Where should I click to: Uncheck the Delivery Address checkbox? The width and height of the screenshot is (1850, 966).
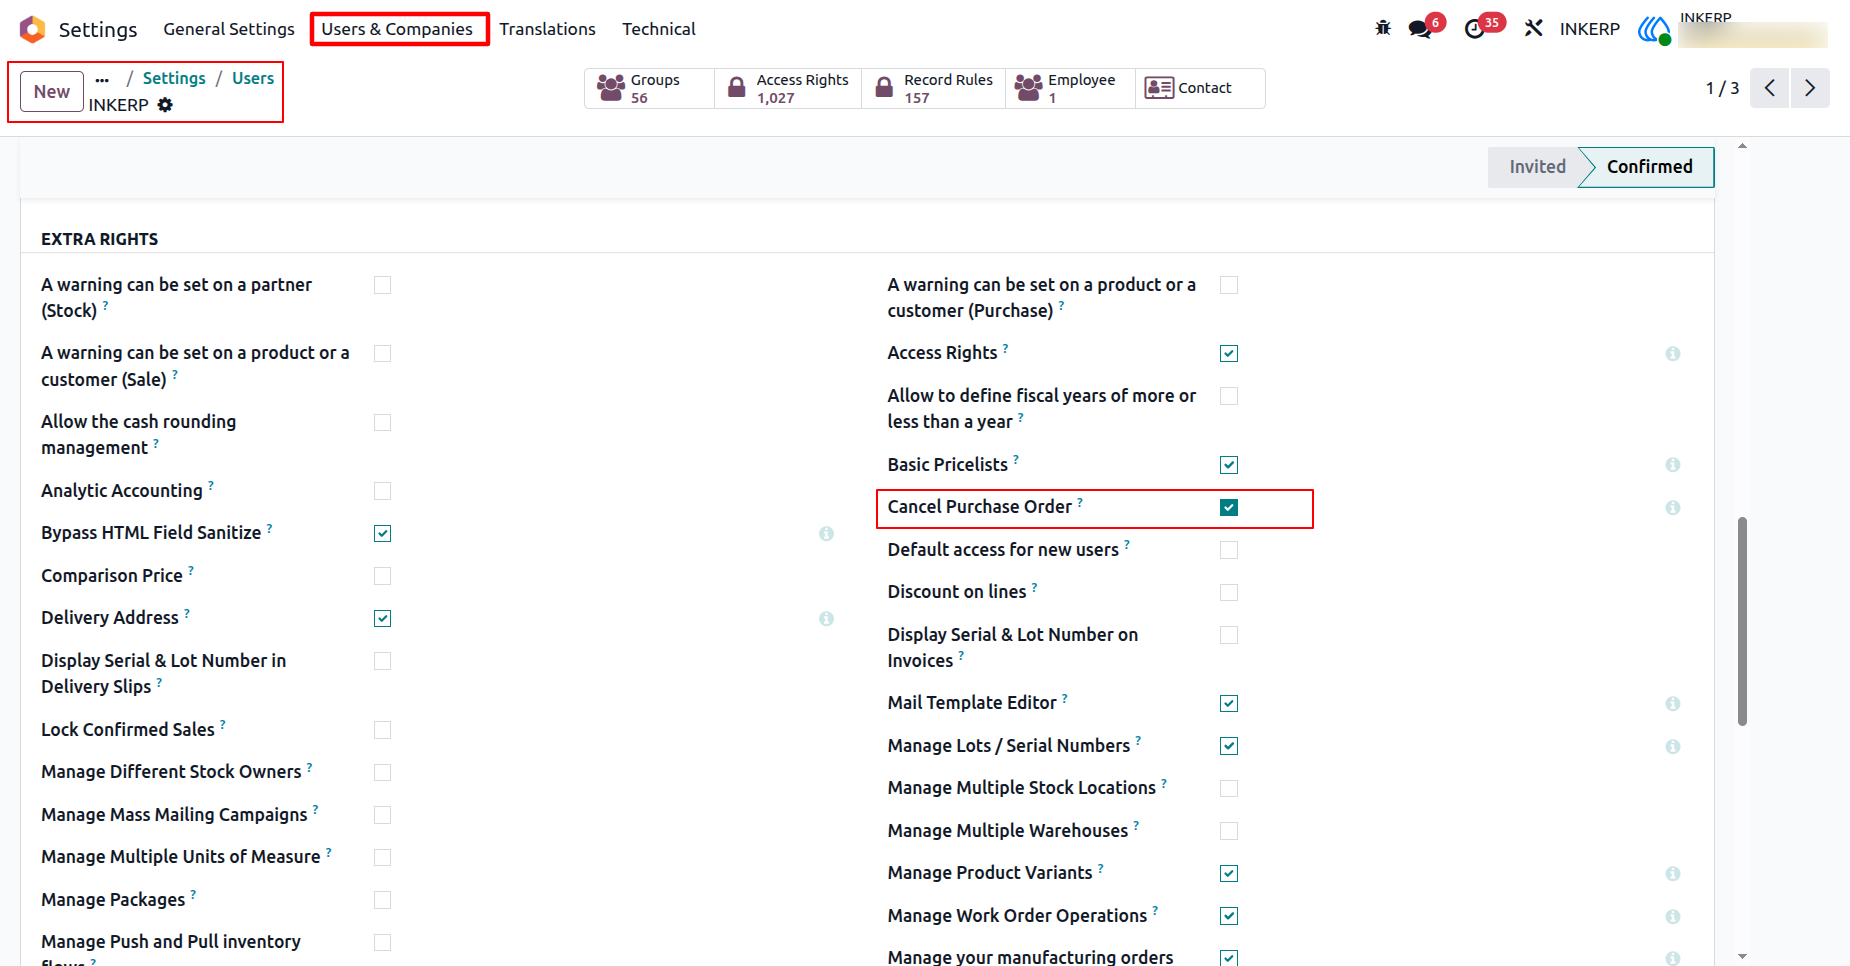pyautogui.click(x=382, y=619)
